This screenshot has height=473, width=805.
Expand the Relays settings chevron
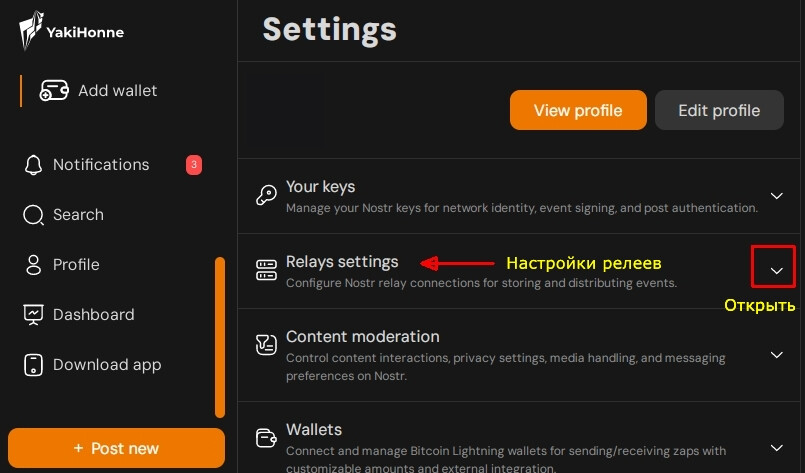(776, 270)
